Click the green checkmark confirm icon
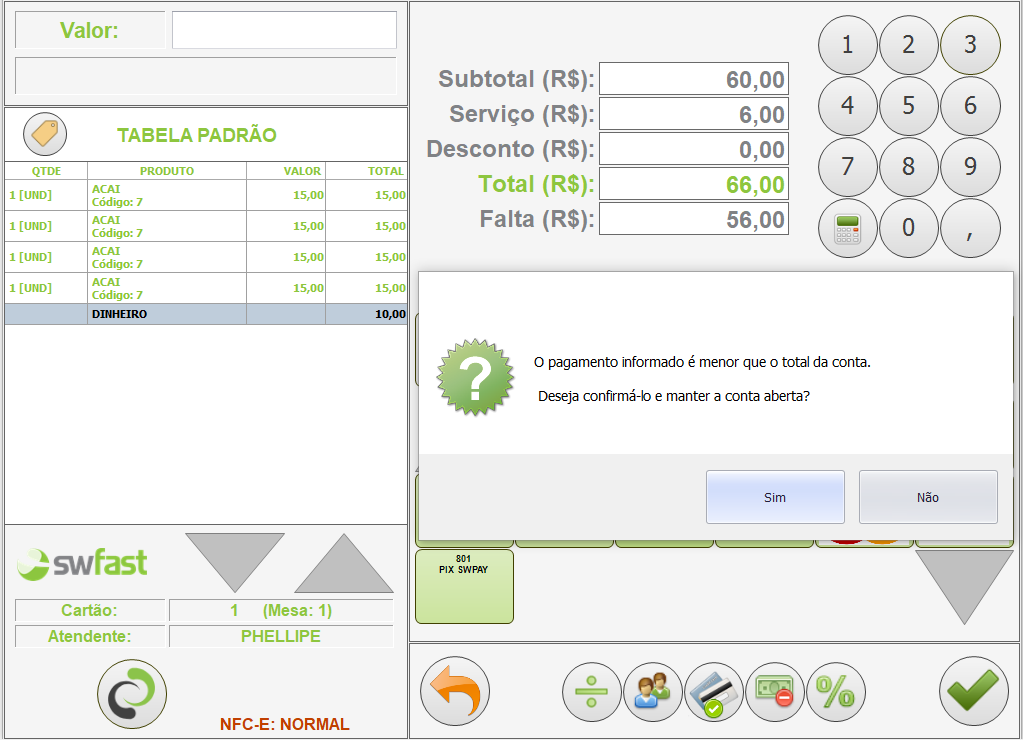1023x740 pixels. (973, 691)
